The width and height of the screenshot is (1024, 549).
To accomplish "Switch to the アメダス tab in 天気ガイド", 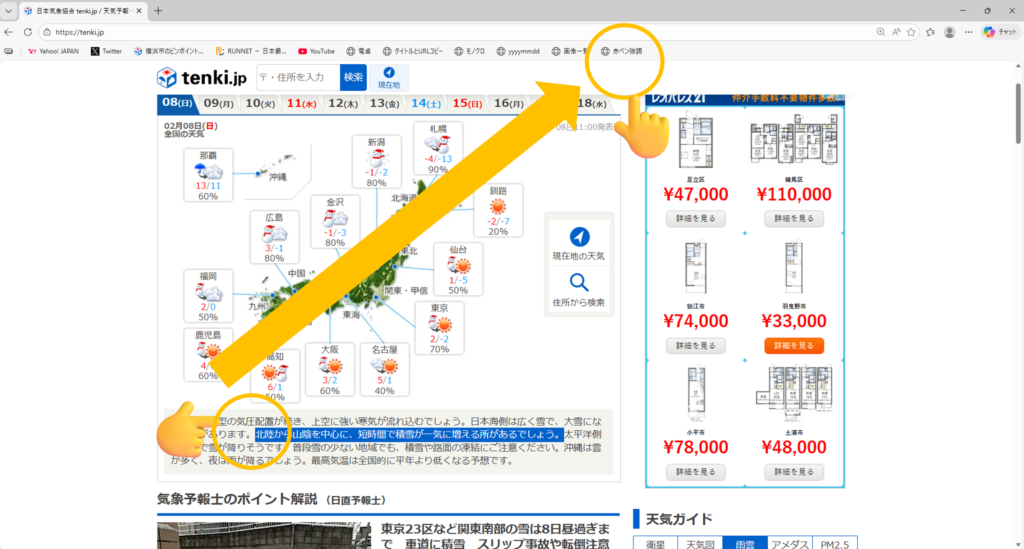I will (790, 543).
